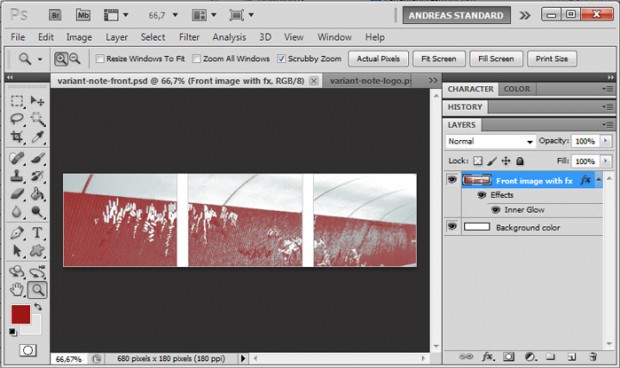Click the Actual Pixels button
The image size is (620, 368).
(378, 59)
